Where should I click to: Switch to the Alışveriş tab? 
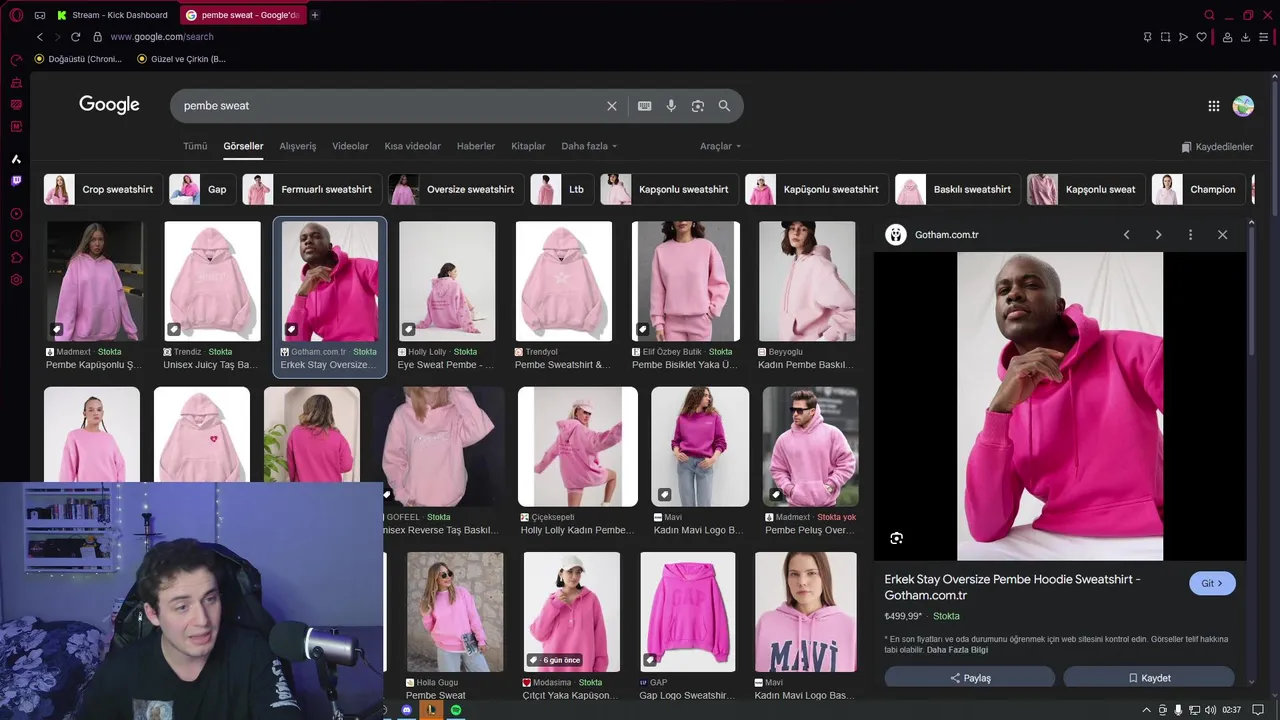click(x=297, y=146)
